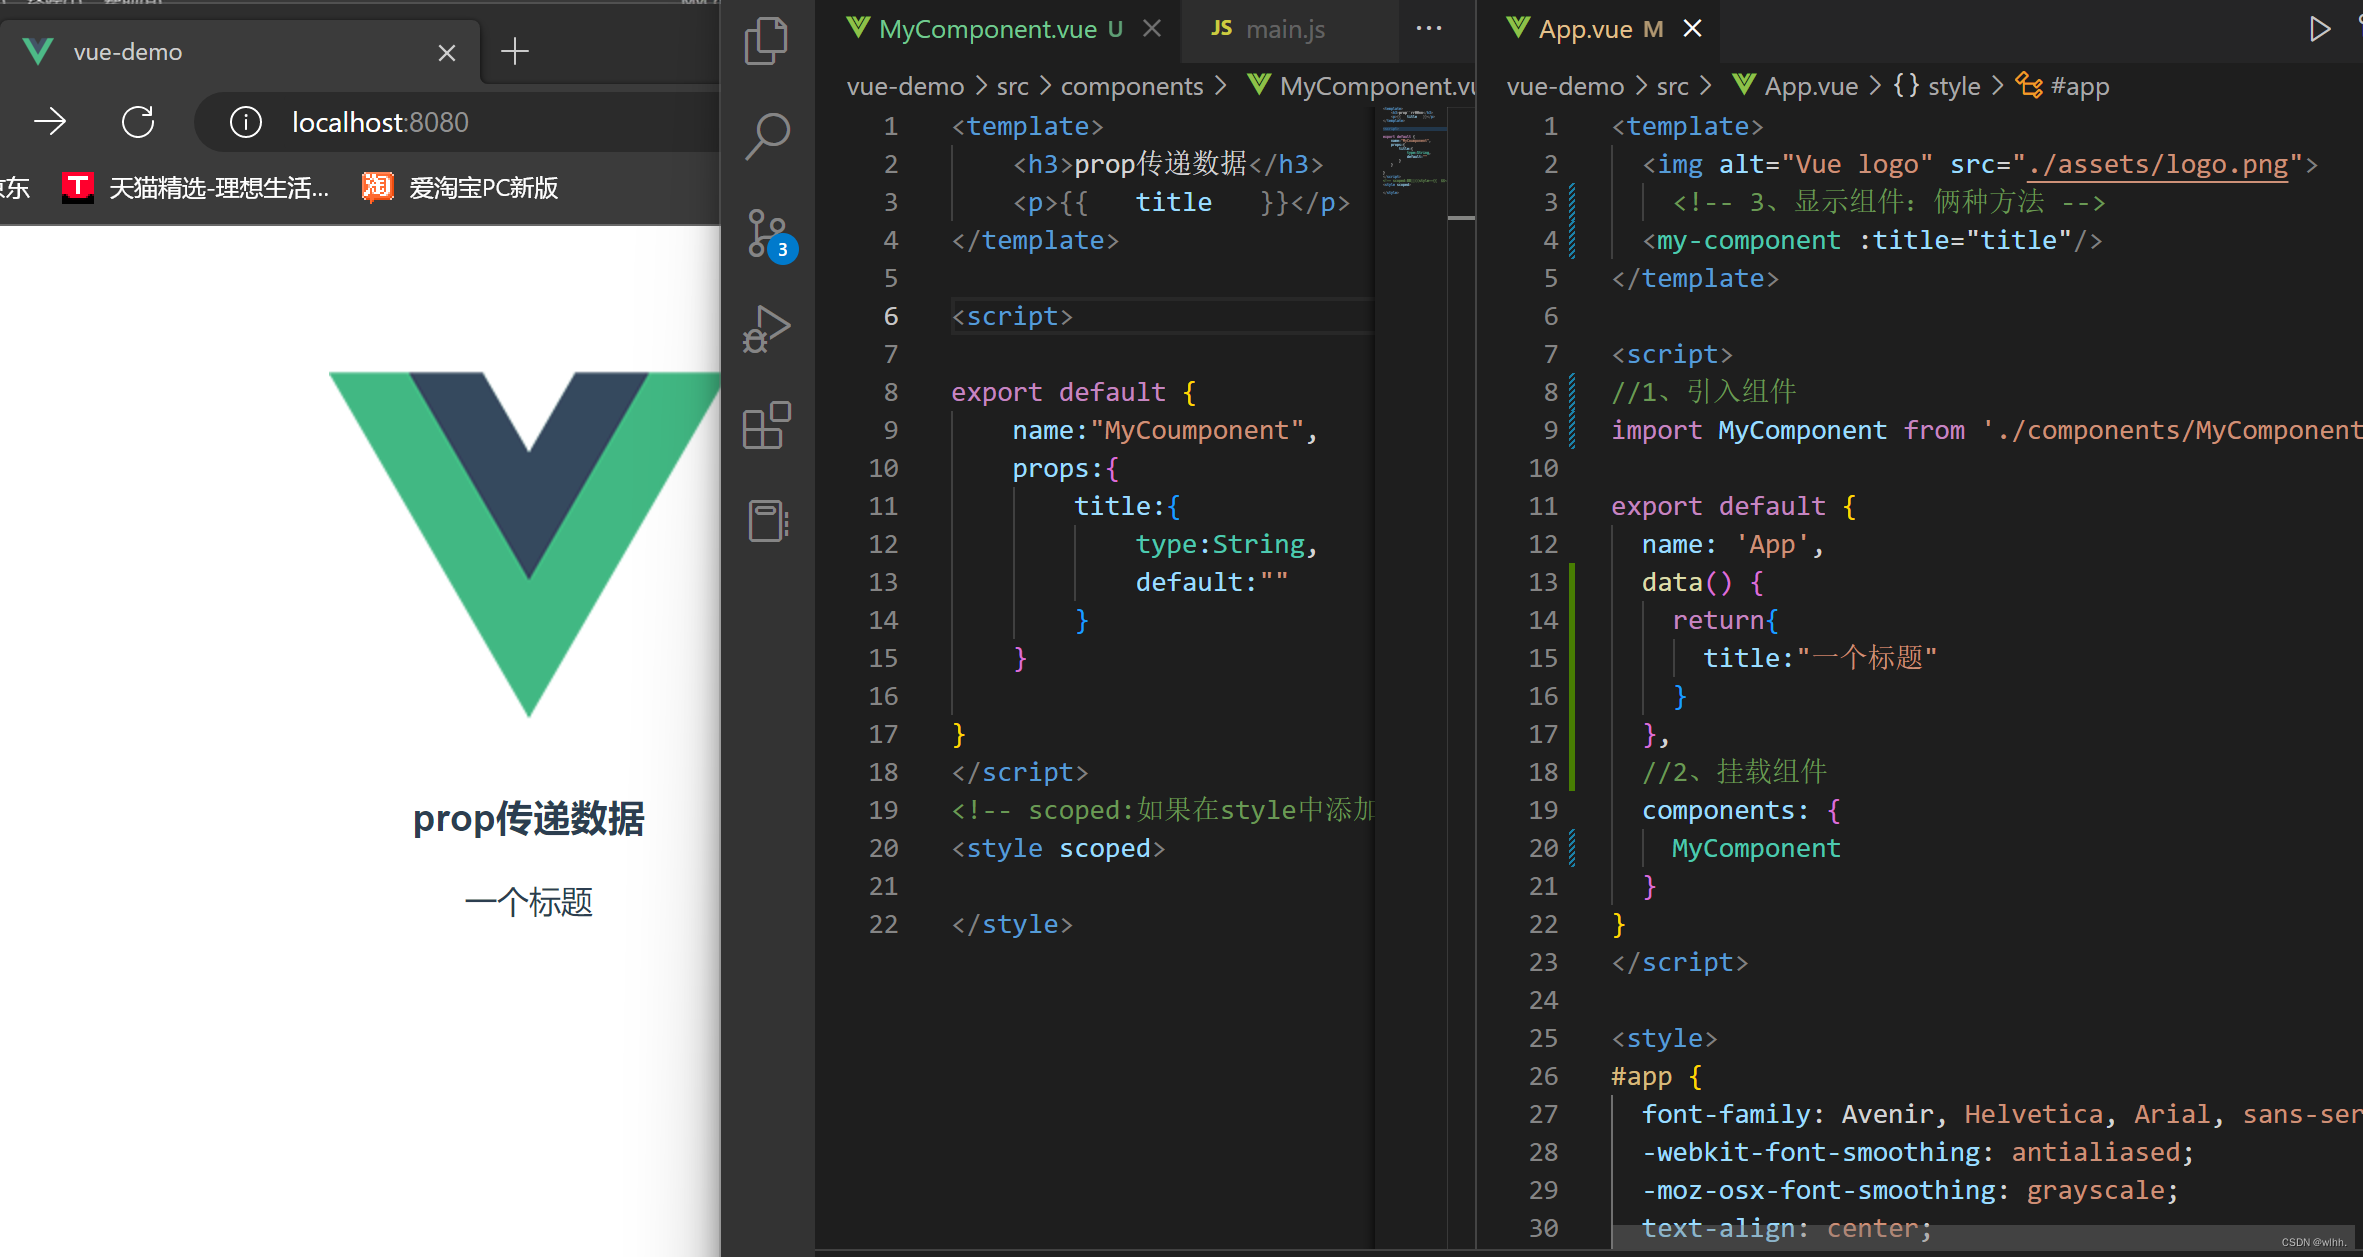The height and width of the screenshot is (1257, 2363).
Task: Open the Explorer files icon in activity bar
Action: click(x=766, y=42)
